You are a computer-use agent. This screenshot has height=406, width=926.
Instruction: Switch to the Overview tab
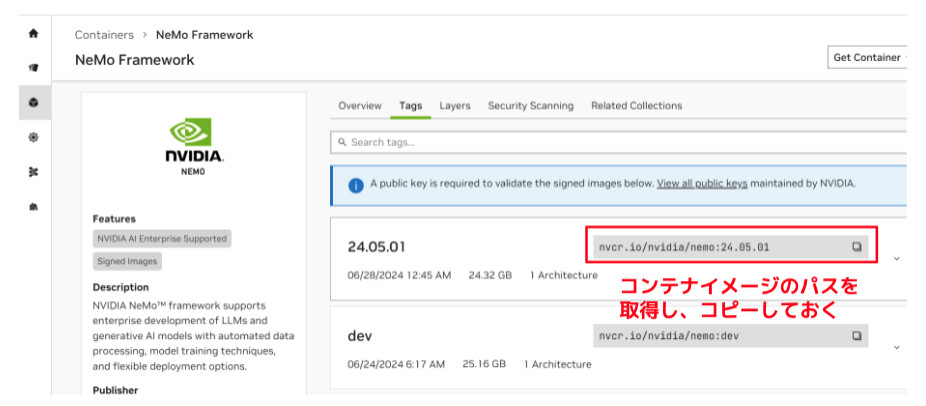(x=360, y=106)
